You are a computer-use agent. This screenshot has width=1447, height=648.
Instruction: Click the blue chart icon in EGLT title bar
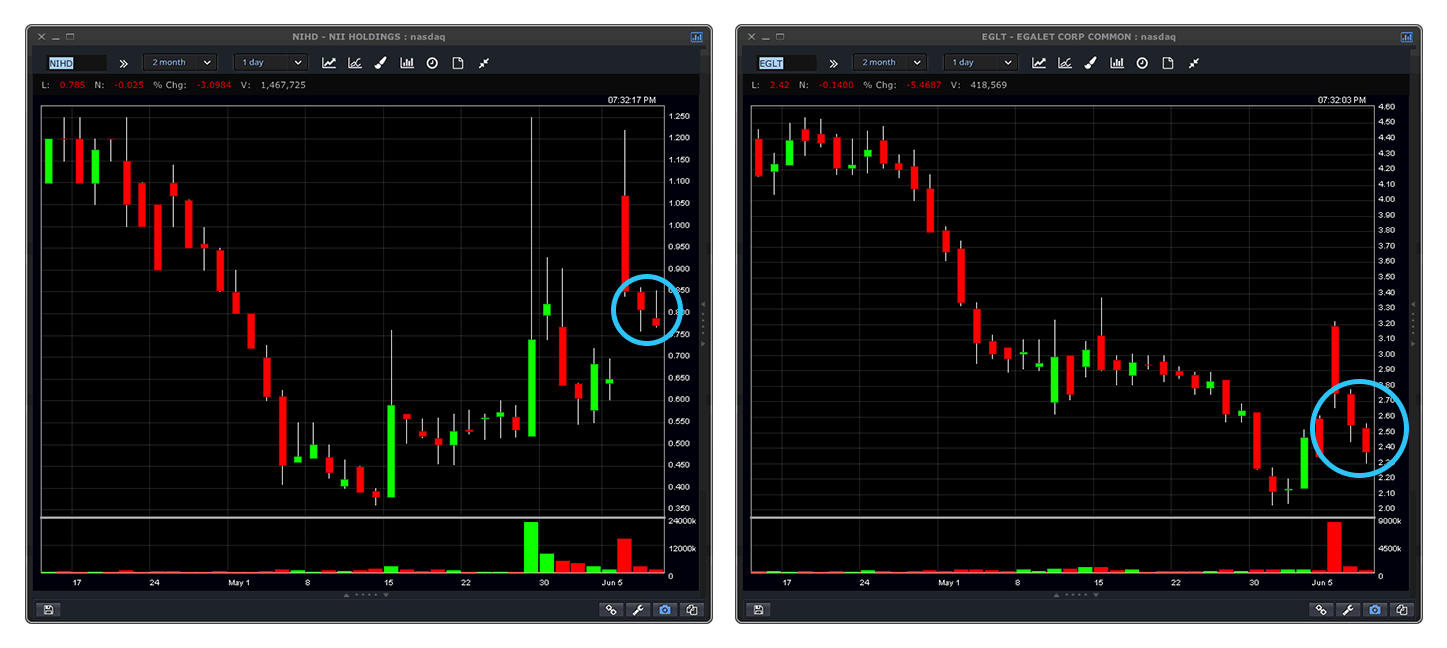[1406, 37]
